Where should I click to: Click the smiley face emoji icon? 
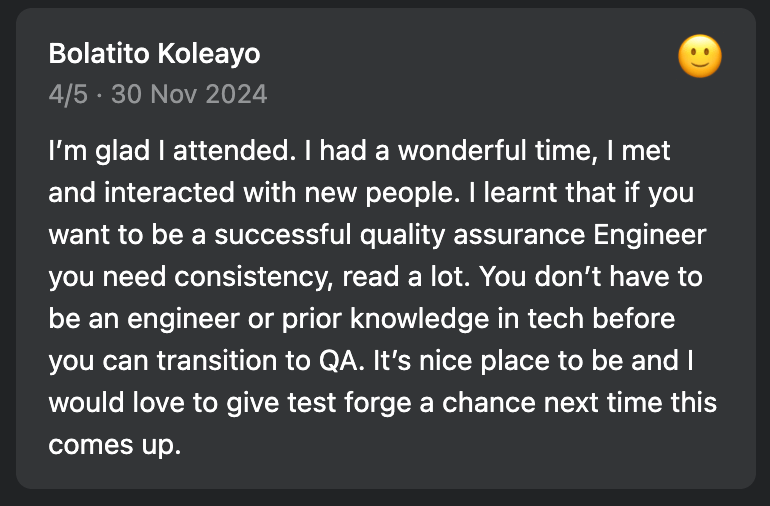[x=700, y=56]
